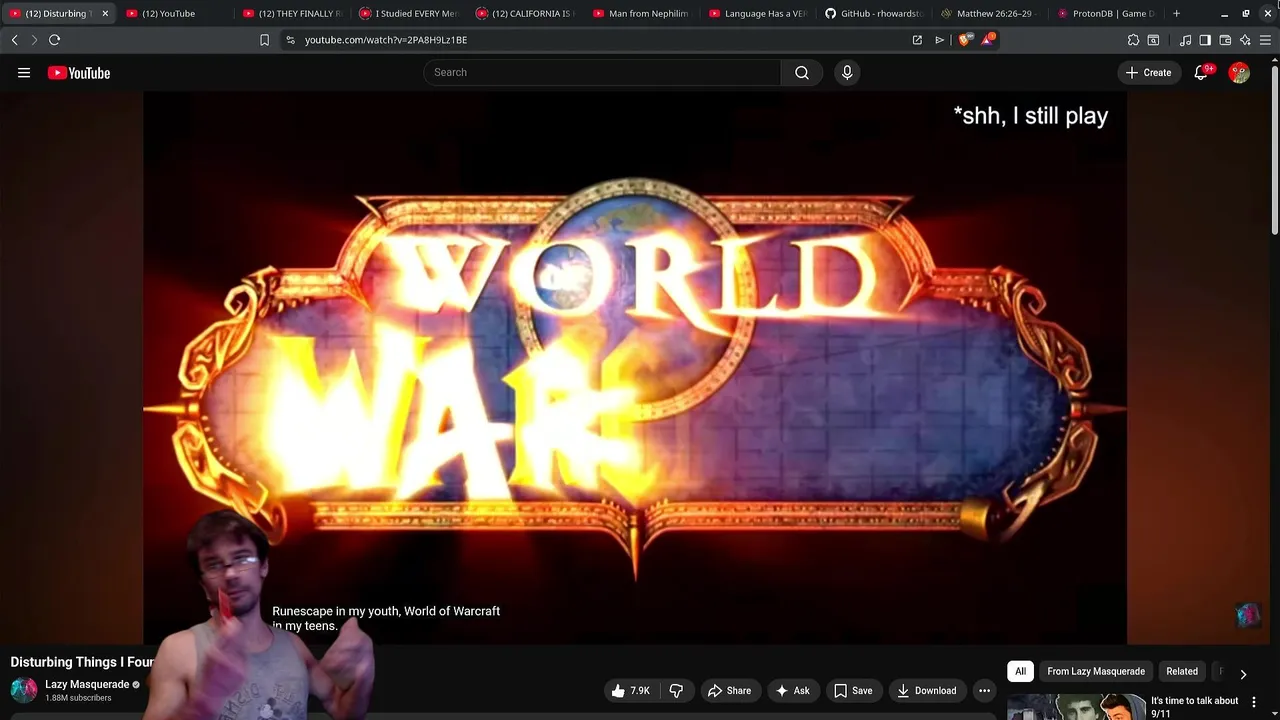View site information icon in address bar
This screenshot has width=1280, height=720.
290,40
